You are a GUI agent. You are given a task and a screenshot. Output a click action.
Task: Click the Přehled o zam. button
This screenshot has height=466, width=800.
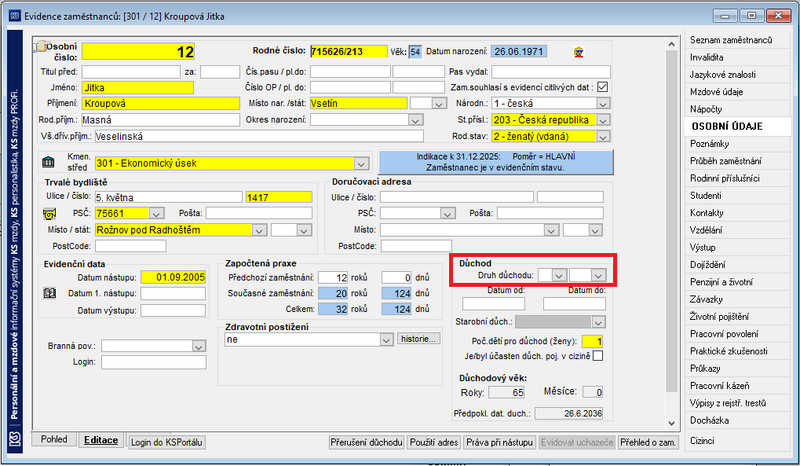[648, 443]
